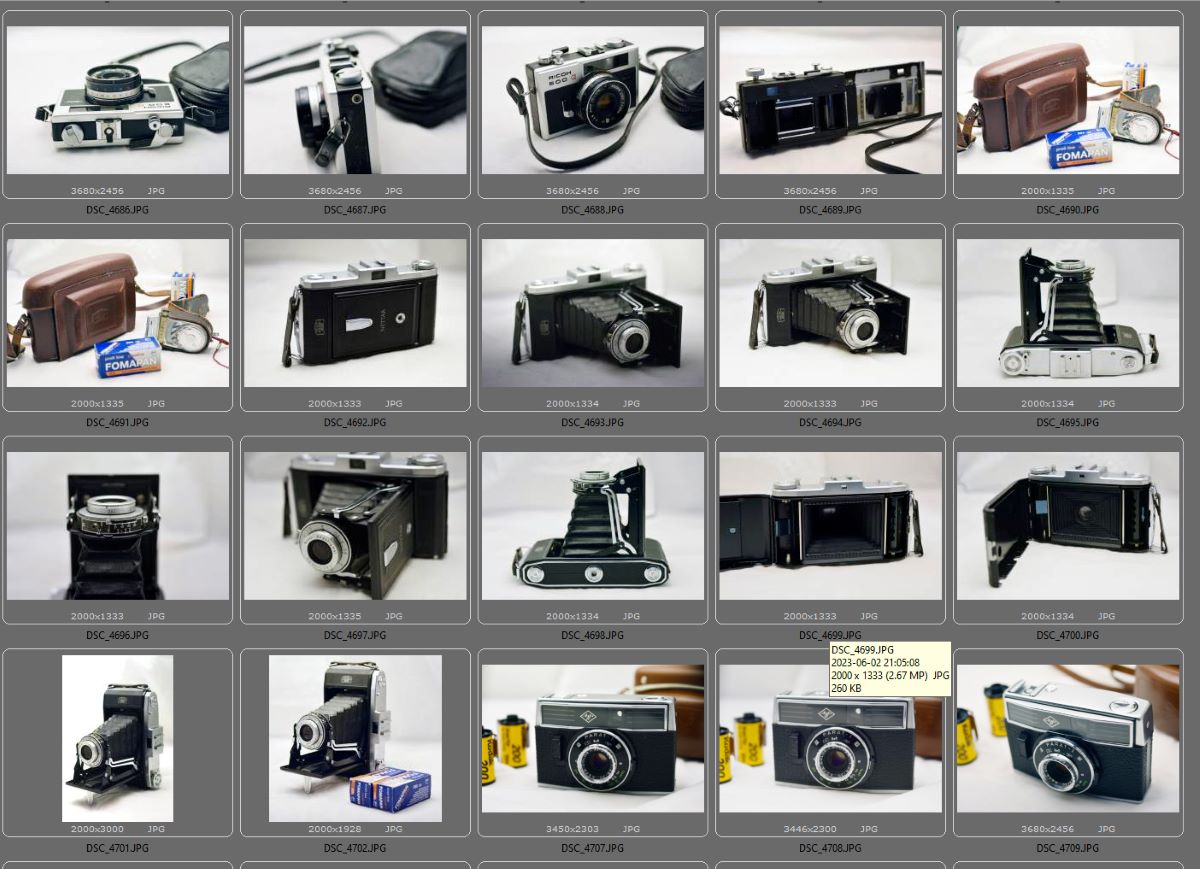This screenshot has height=869, width=1200.
Task: Click the file name DSC_4700.JPG
Action: tap(1068, 636)
